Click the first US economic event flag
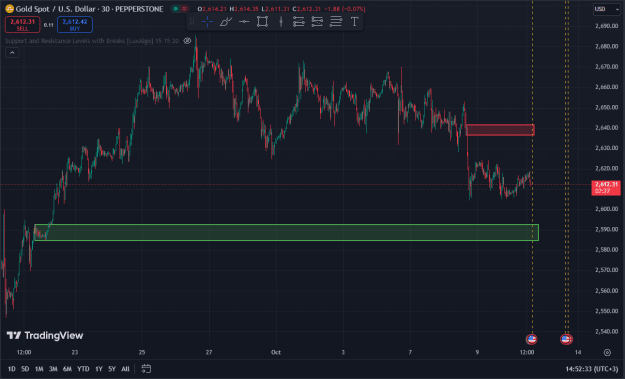The image size is (625, 379). 531,340
